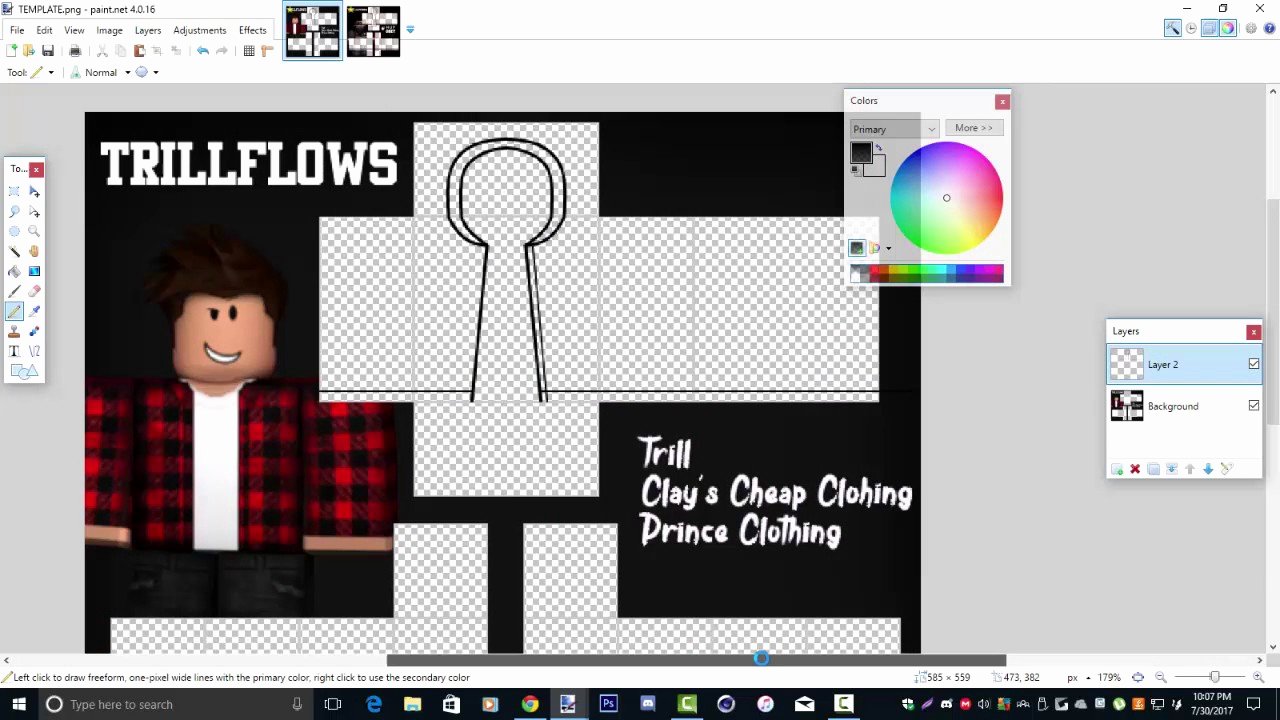Select the Rectangle Select tool
Screen dimensions: 1280x720
click(14, 191)
